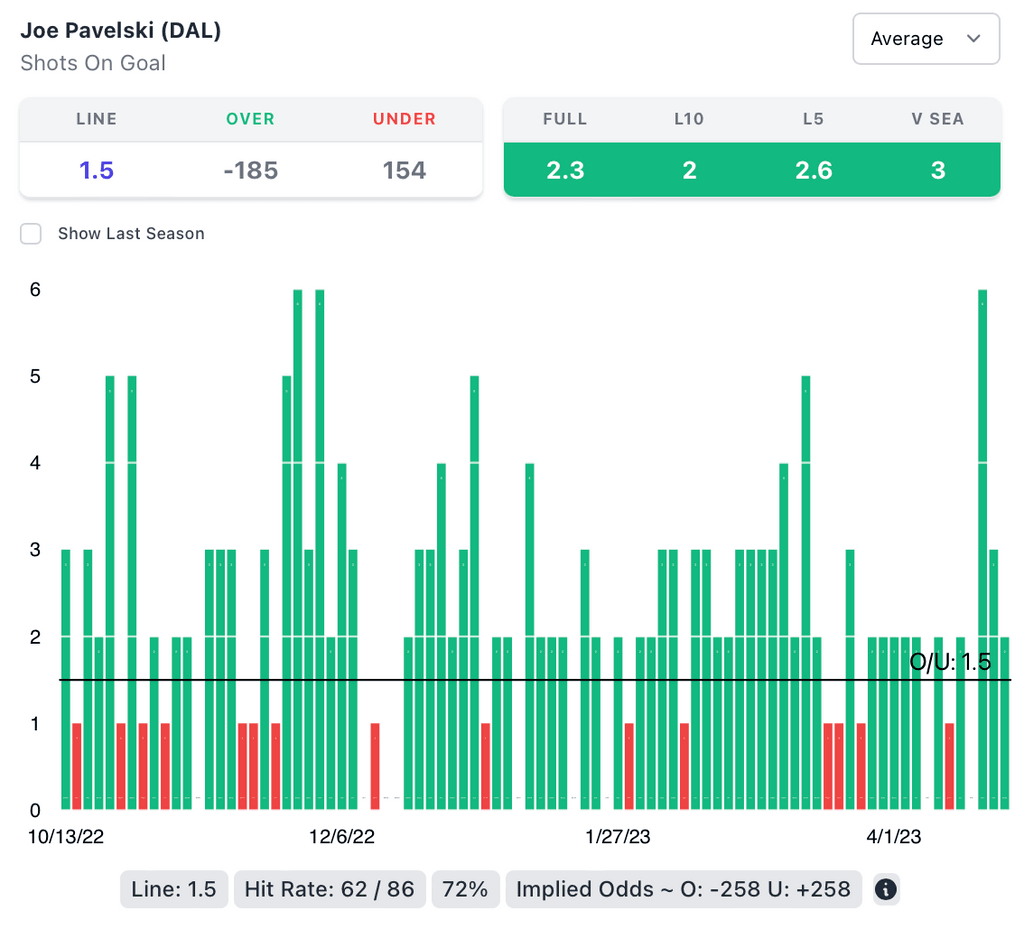The width and height of the screenshot is (1024, 928).
Task: Click the 72% hit rate badge
Action: [x=465, y=889]
